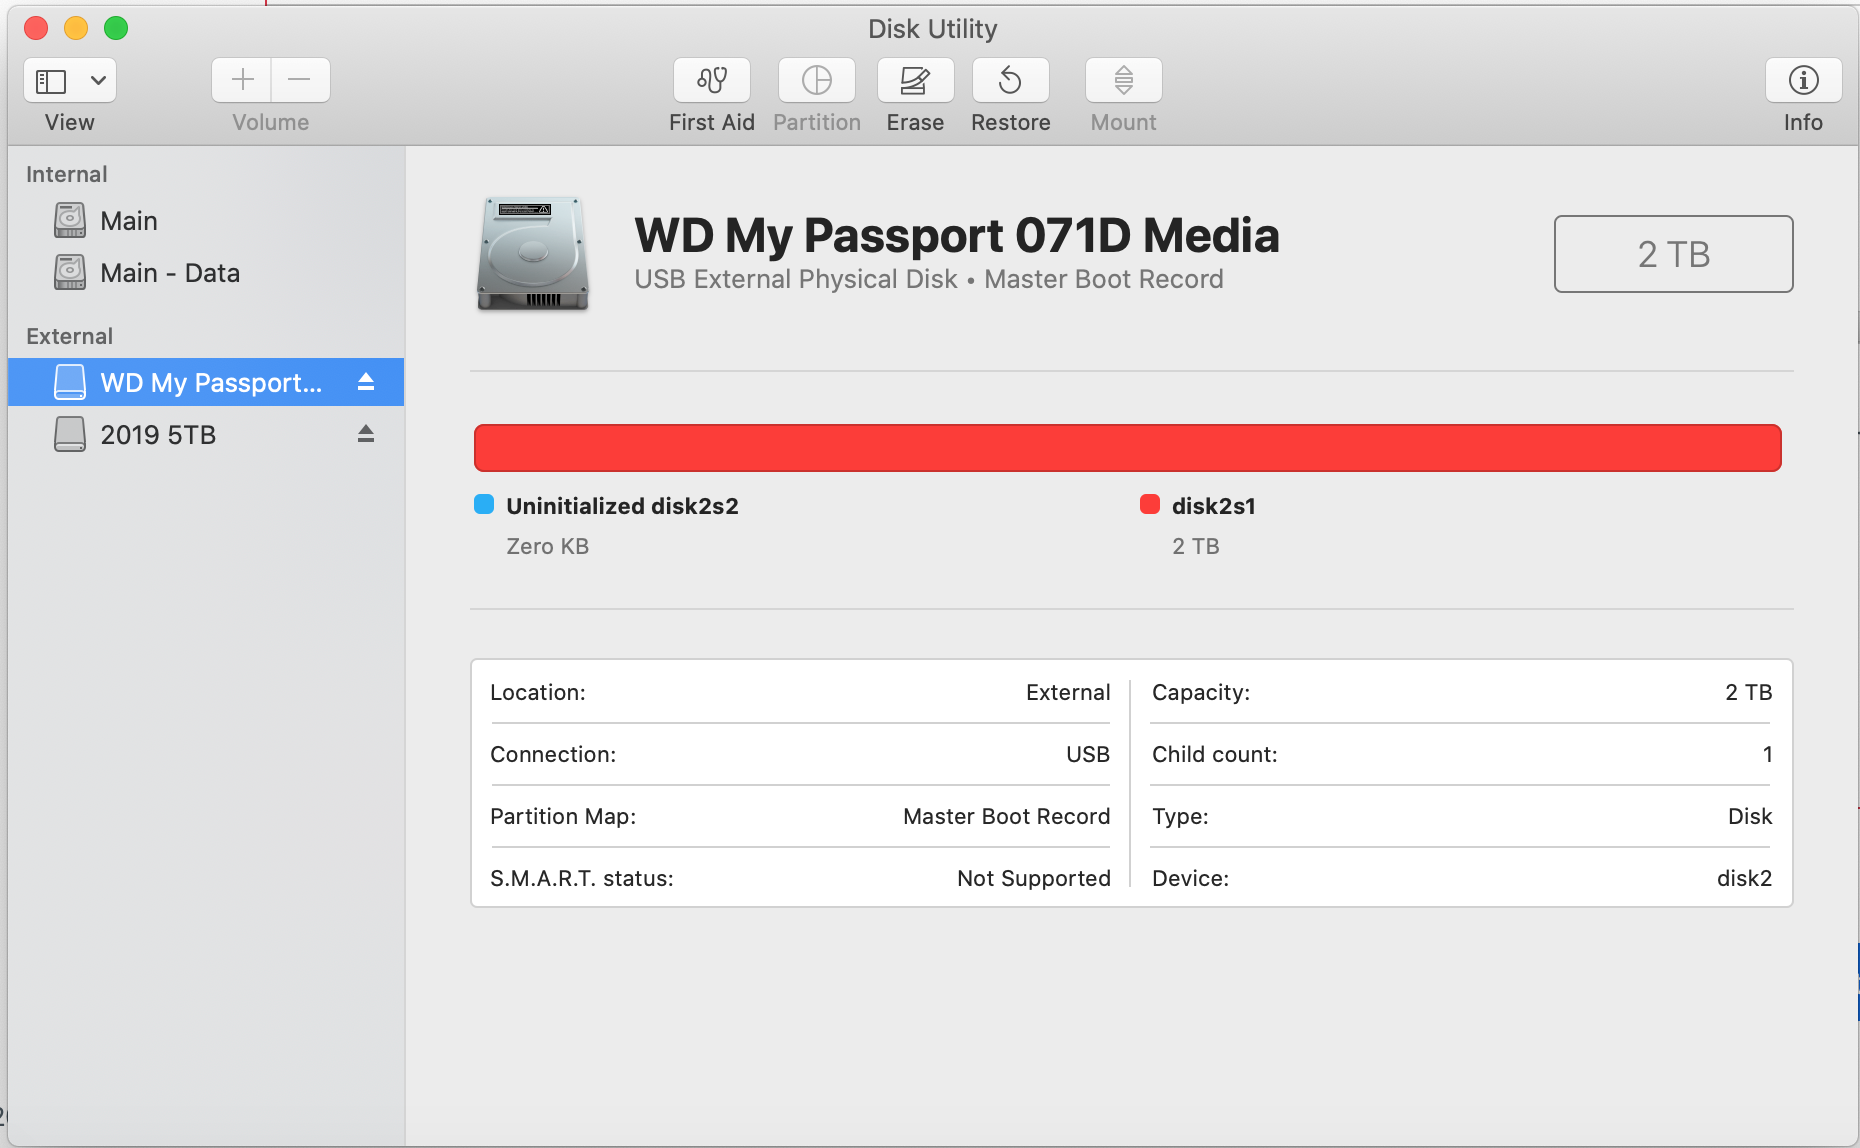Select WD My Passport in sidebar
This screenshot has width=1860, height=1148.
(x=210, y=383)
